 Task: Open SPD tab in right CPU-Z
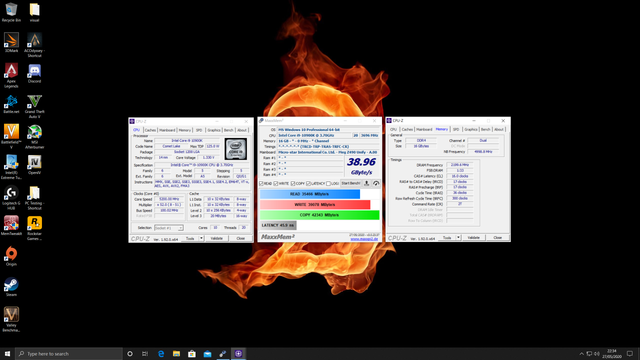(456, 129)
